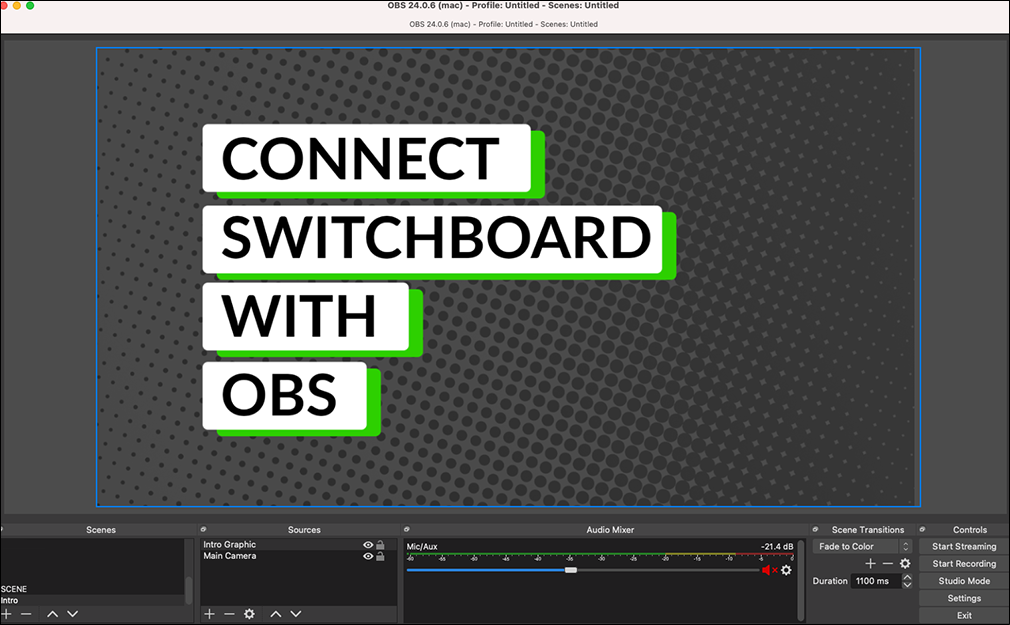Image resolution: width=1010 pixels, height=625 pixels.
Task: Add a new scene with plus icon
Action: click(6, 614)
